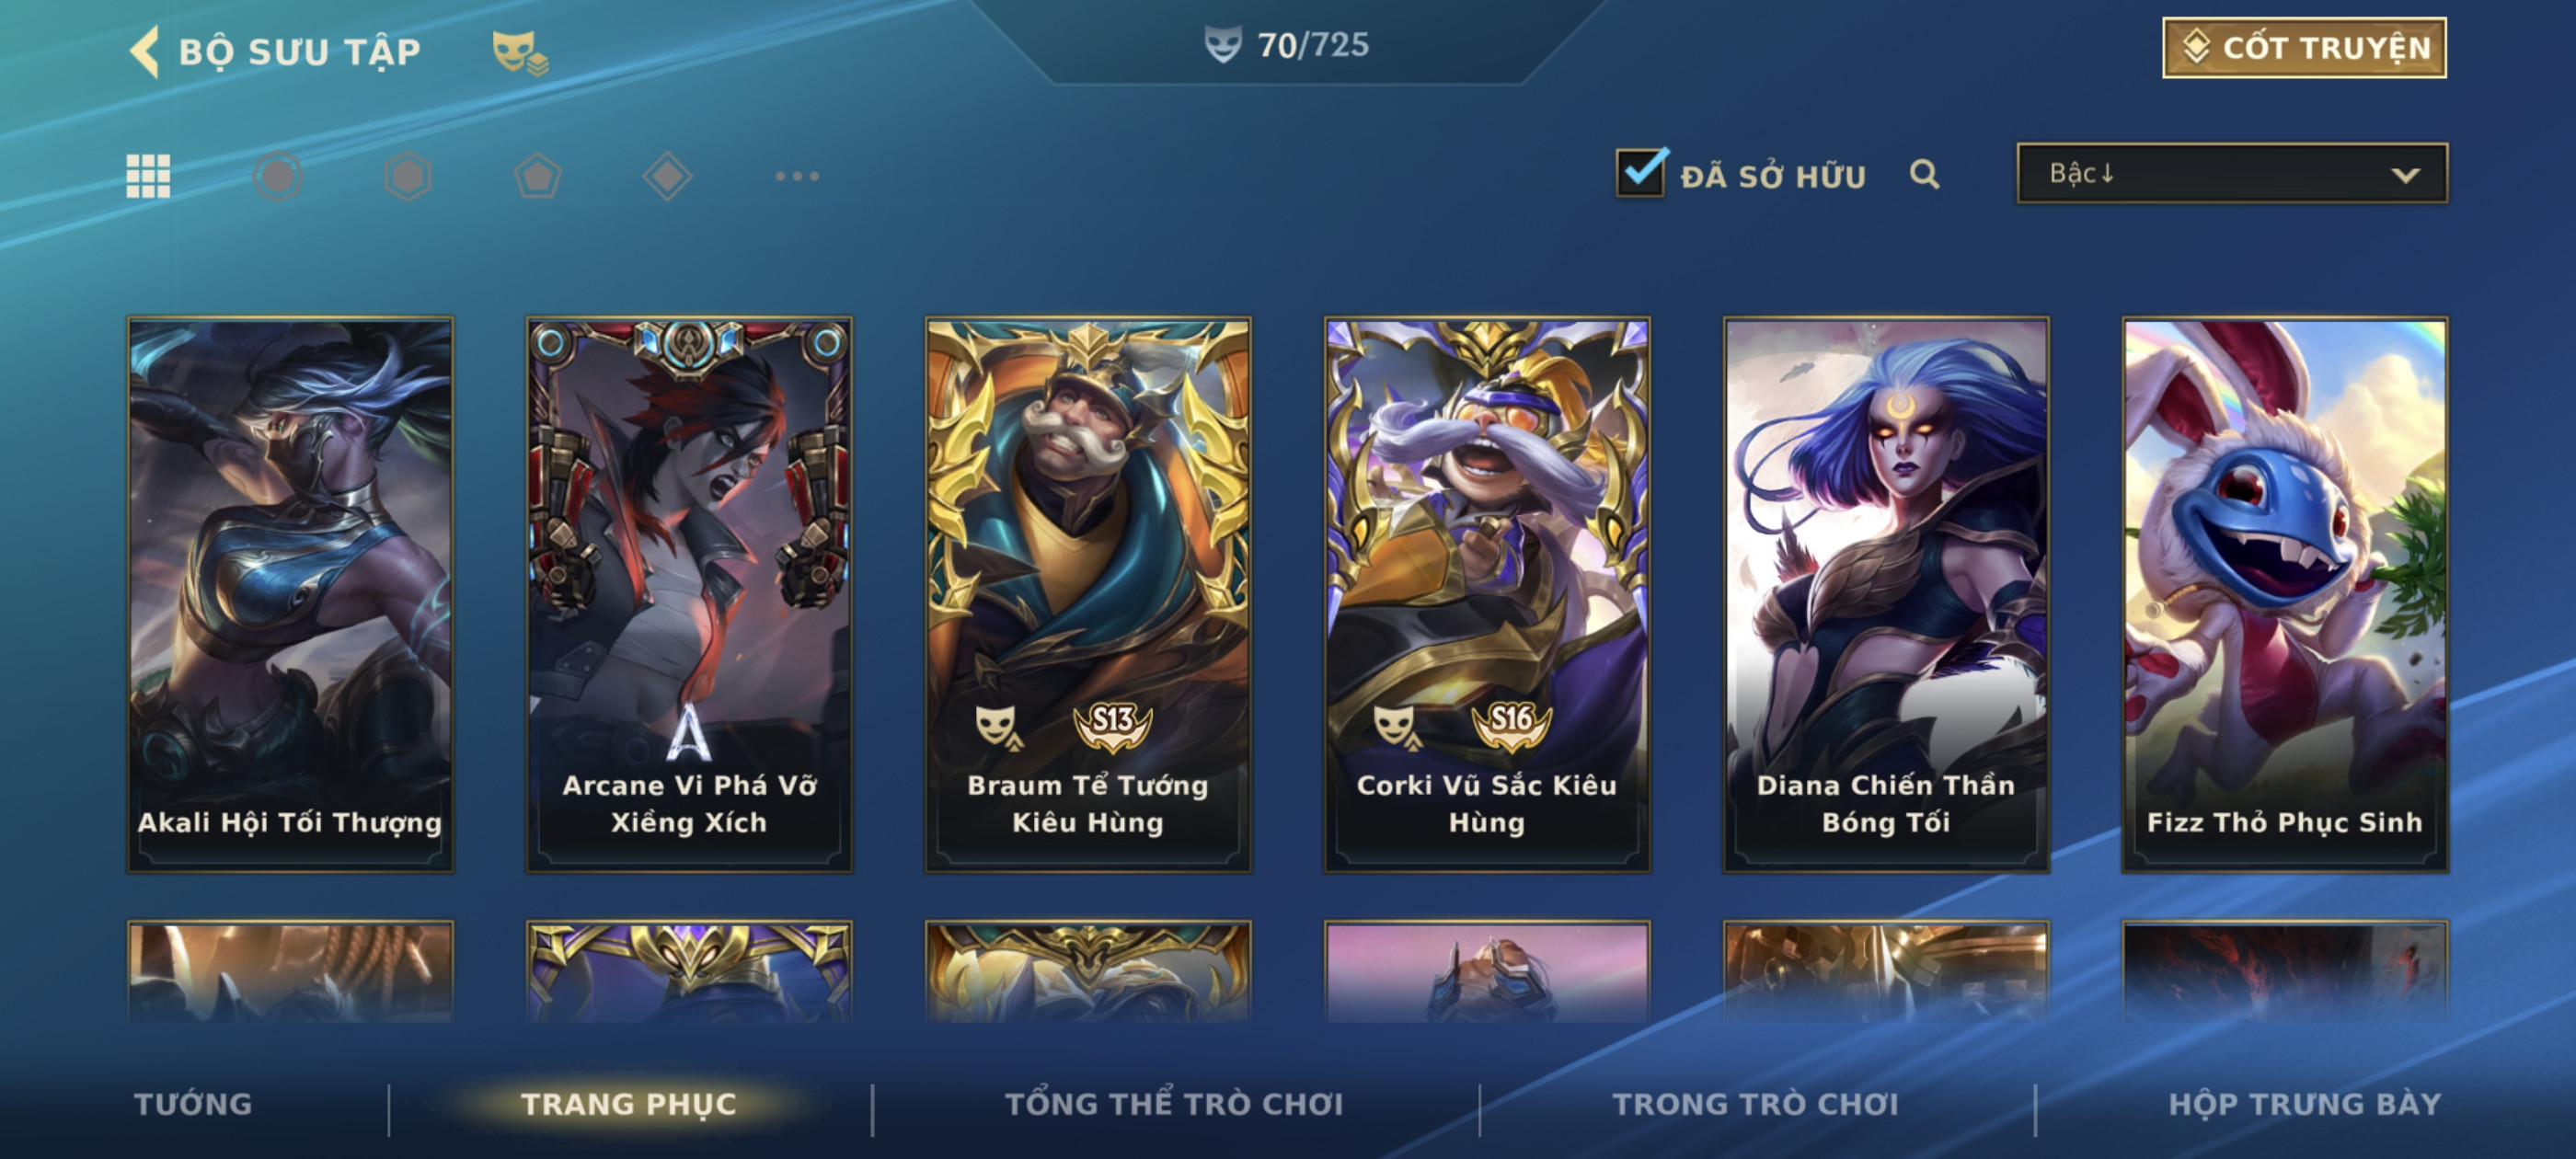The height and width of the screenshot is (1159, 2576).
Task: Select the Braum Tể Tướng Kiêu Hùng card
Action: (x=1088, y=595)
